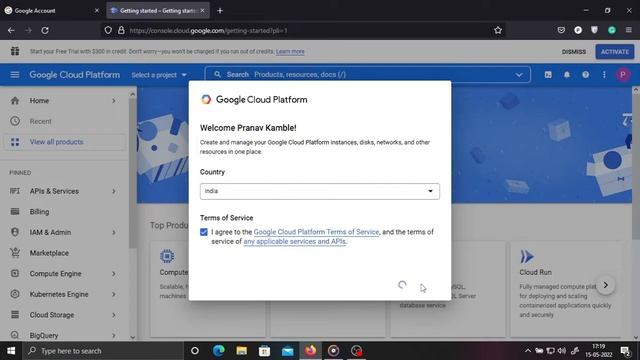Open the taskbar clock and date
640x360 pixels.
599,351
